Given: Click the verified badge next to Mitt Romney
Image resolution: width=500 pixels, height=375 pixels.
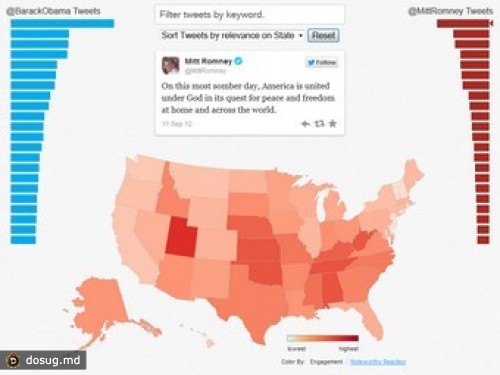Looking at the screenshot, I should click(239, 61).
